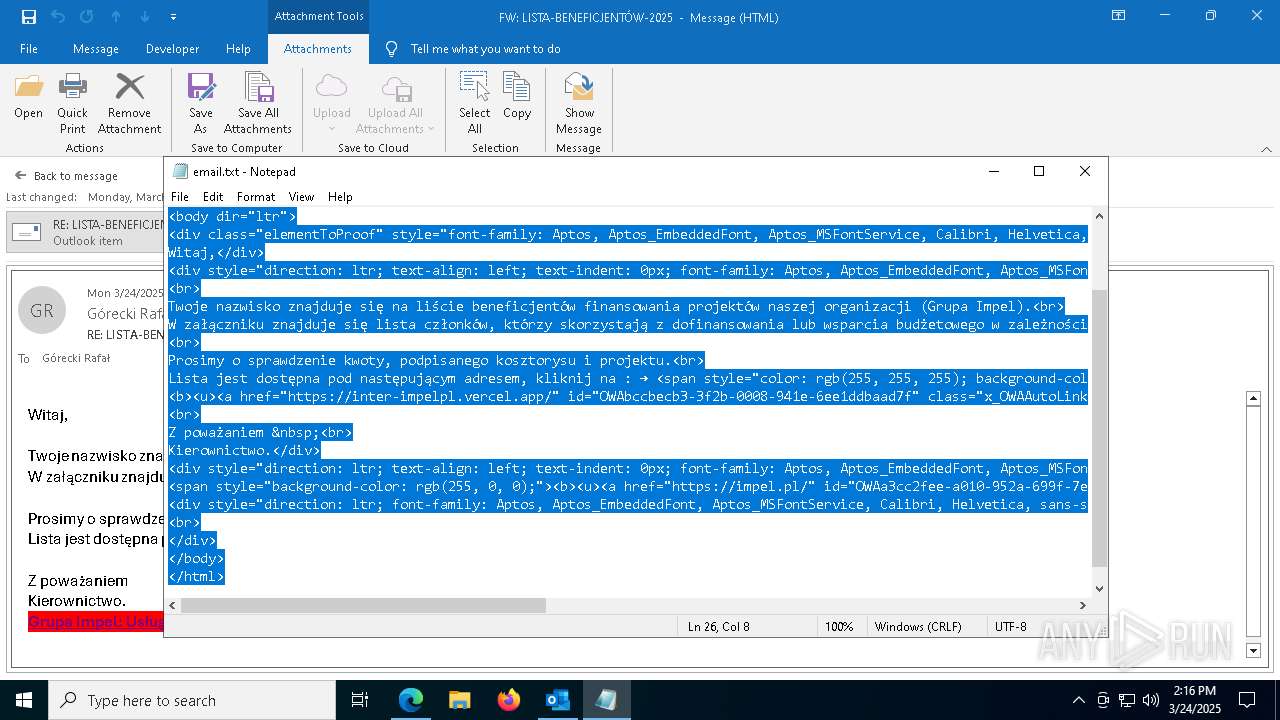Click the Outlook save icon in the title bar
The width and height of the screenshot is (1280, 720).
pos(29,17)
